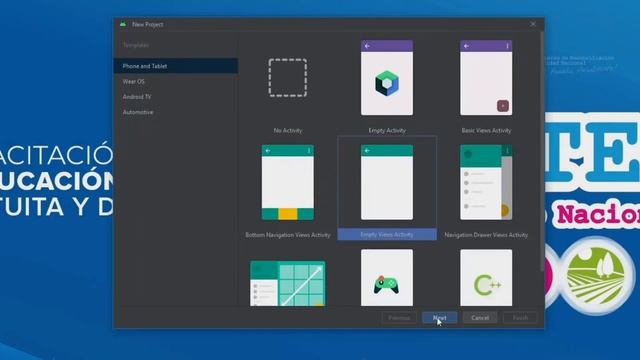Close the New Project dialog
The height and width of the screenshot is (360, 640).
point(533,24)
